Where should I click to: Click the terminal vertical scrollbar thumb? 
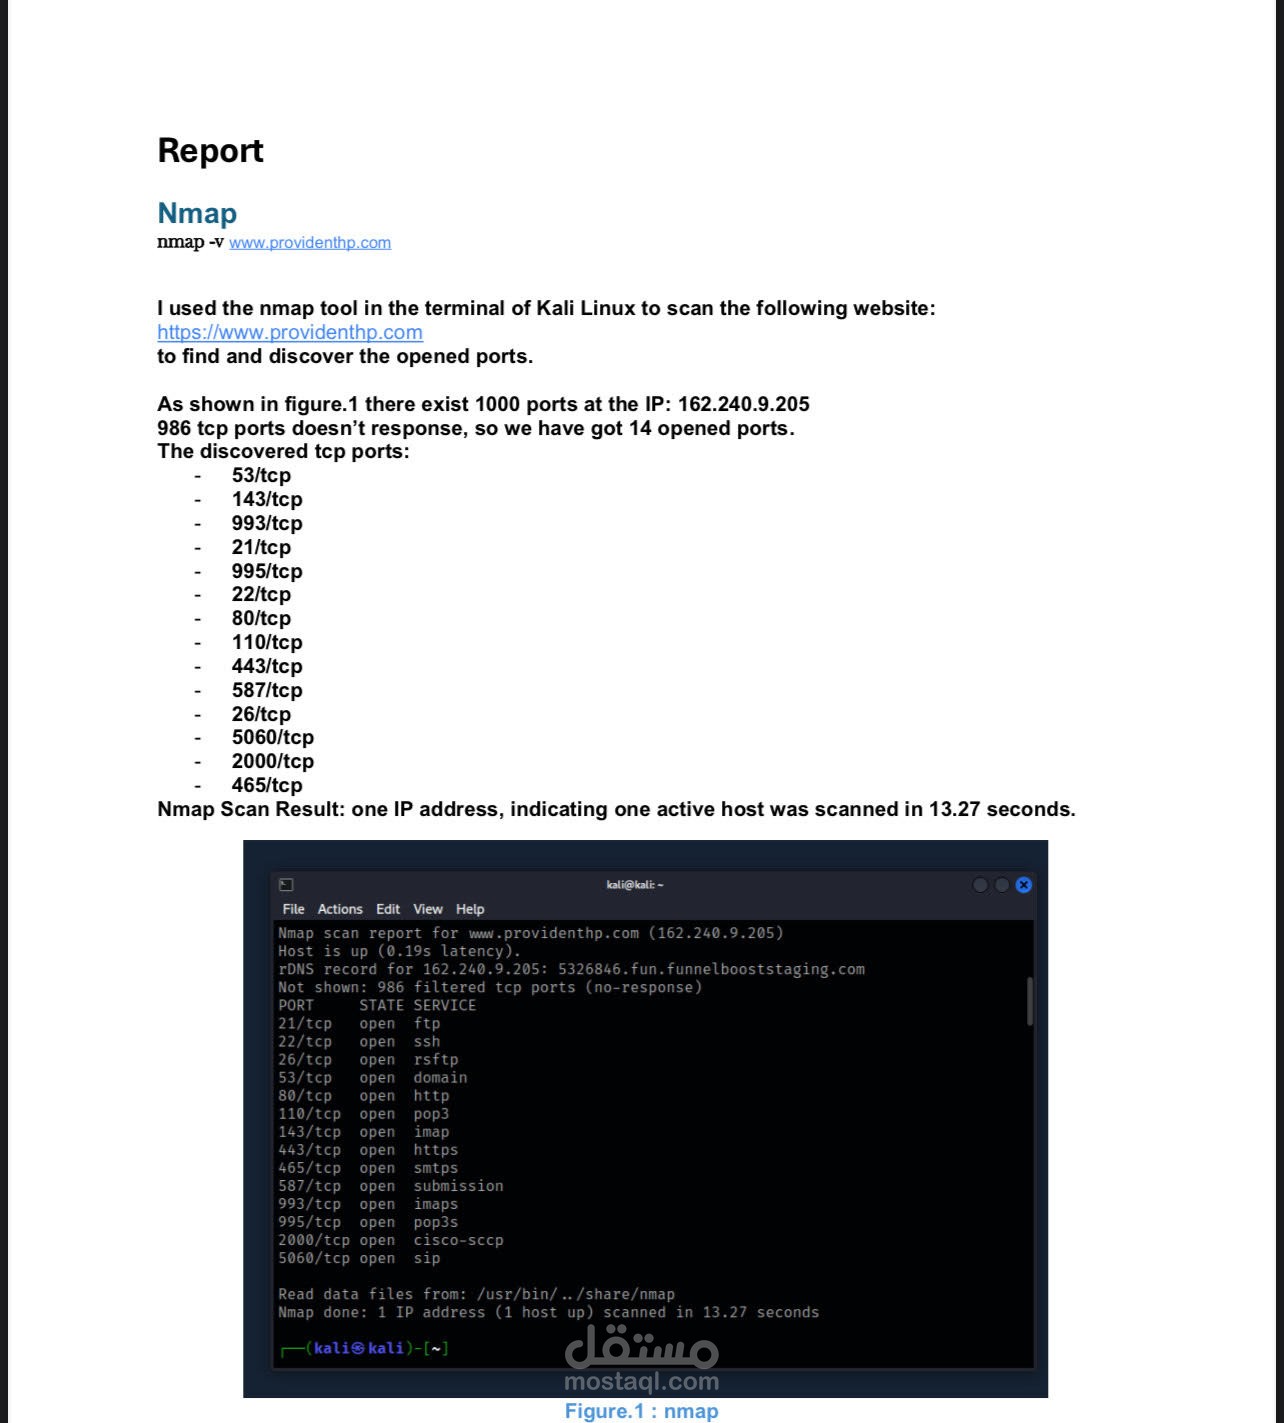pyautogui.click(x=1029, y=1001)
